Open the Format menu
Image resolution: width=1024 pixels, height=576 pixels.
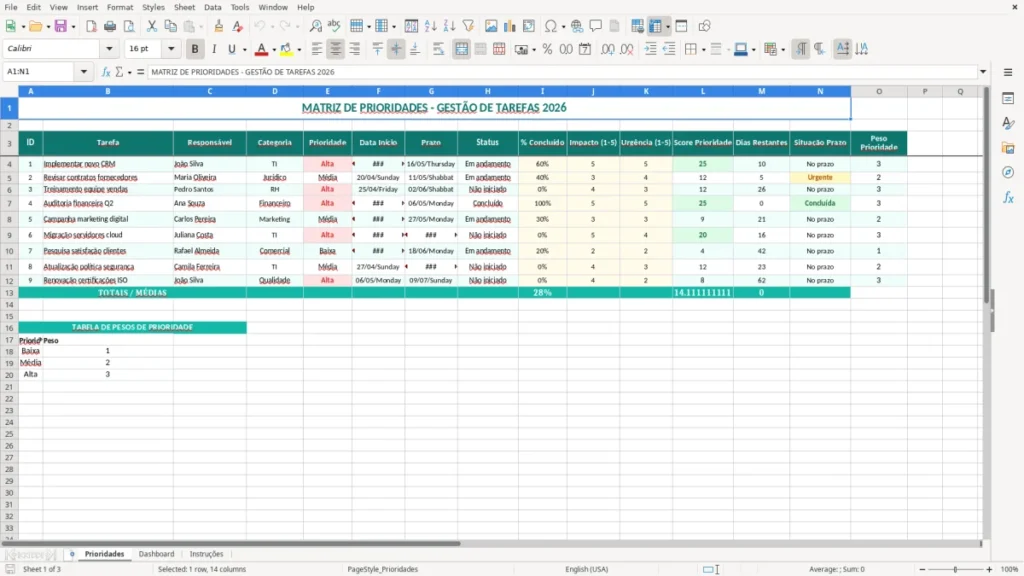120,7
